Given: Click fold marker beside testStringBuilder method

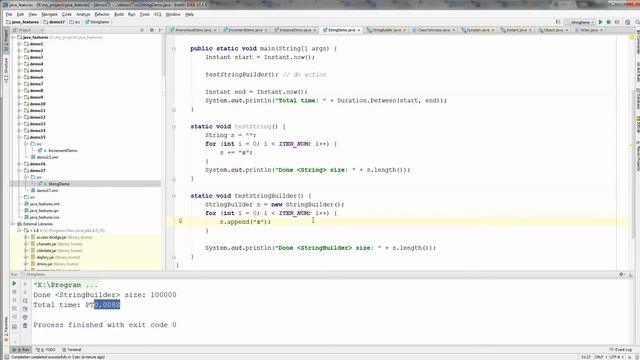Looking at the screenshot, I should 174,196.
